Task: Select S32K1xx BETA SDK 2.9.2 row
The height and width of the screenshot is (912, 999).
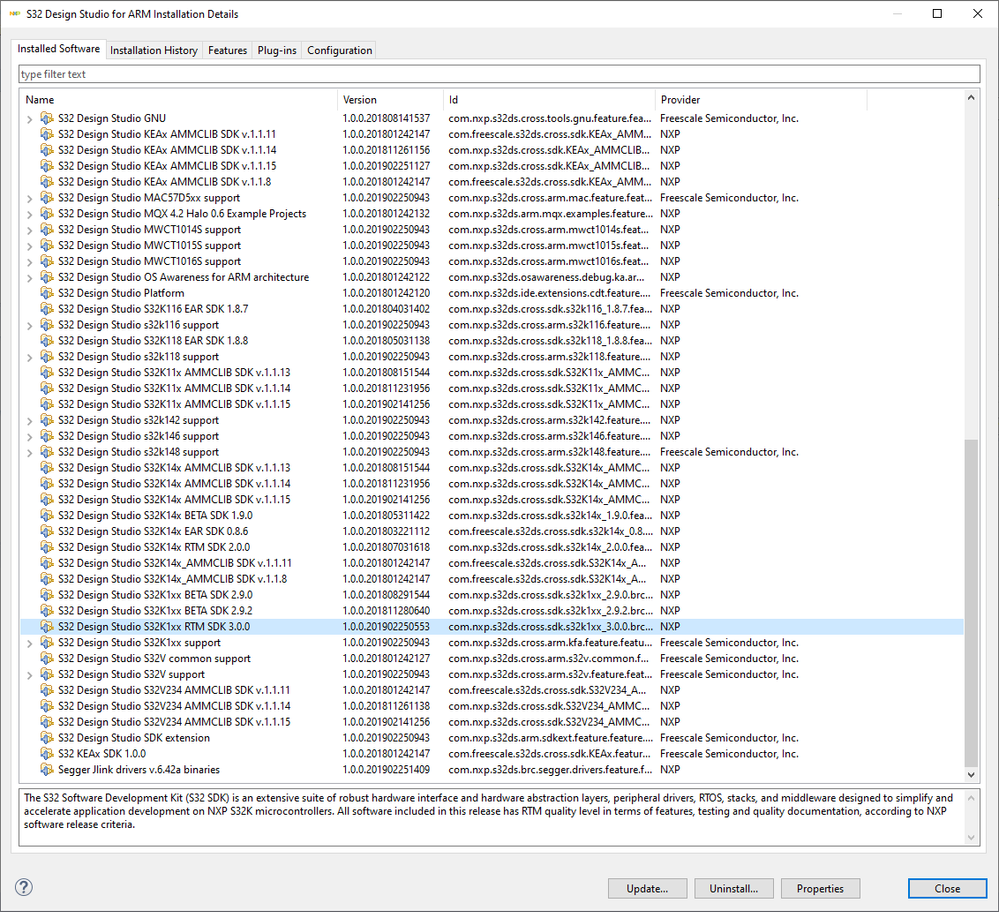Action: point(492,611)
